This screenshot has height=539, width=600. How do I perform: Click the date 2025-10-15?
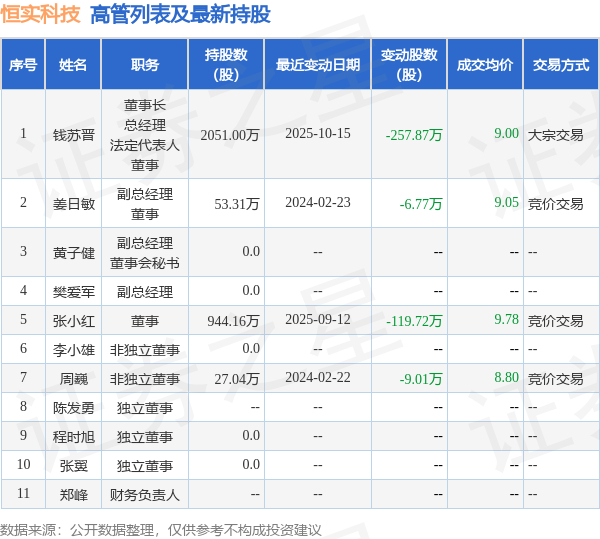[318, 133]
